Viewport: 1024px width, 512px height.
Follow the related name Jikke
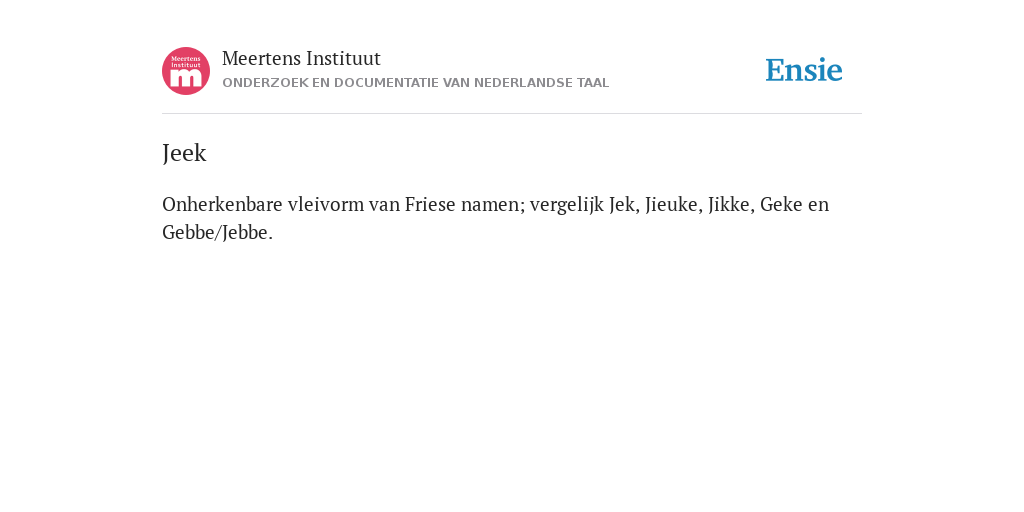coord(730,205)
